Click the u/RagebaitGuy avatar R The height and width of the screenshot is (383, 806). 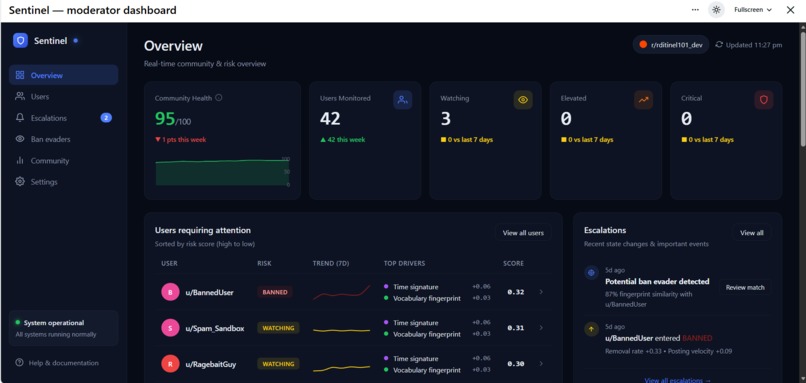tap(170, 364)
